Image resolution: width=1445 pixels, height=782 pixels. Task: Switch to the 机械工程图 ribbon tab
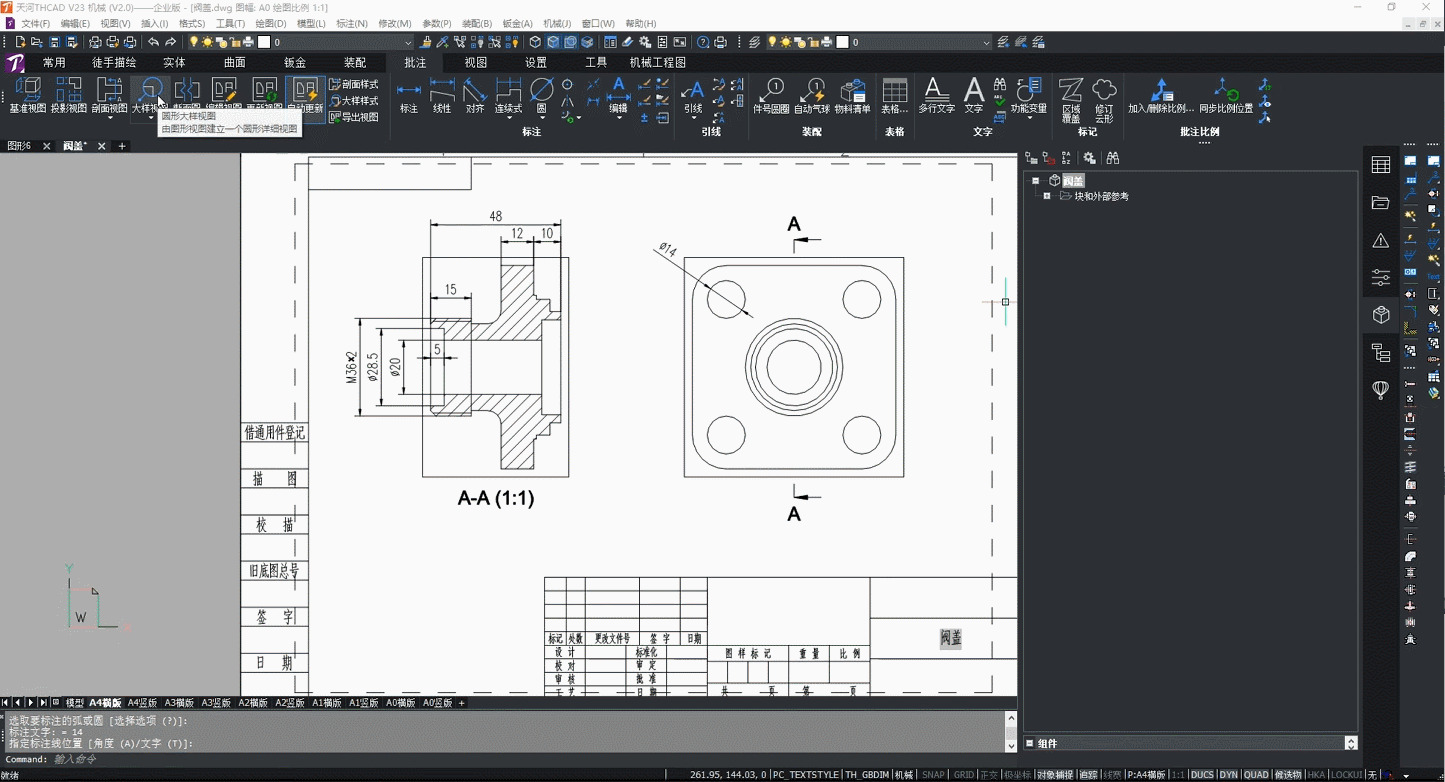(658, 62)
